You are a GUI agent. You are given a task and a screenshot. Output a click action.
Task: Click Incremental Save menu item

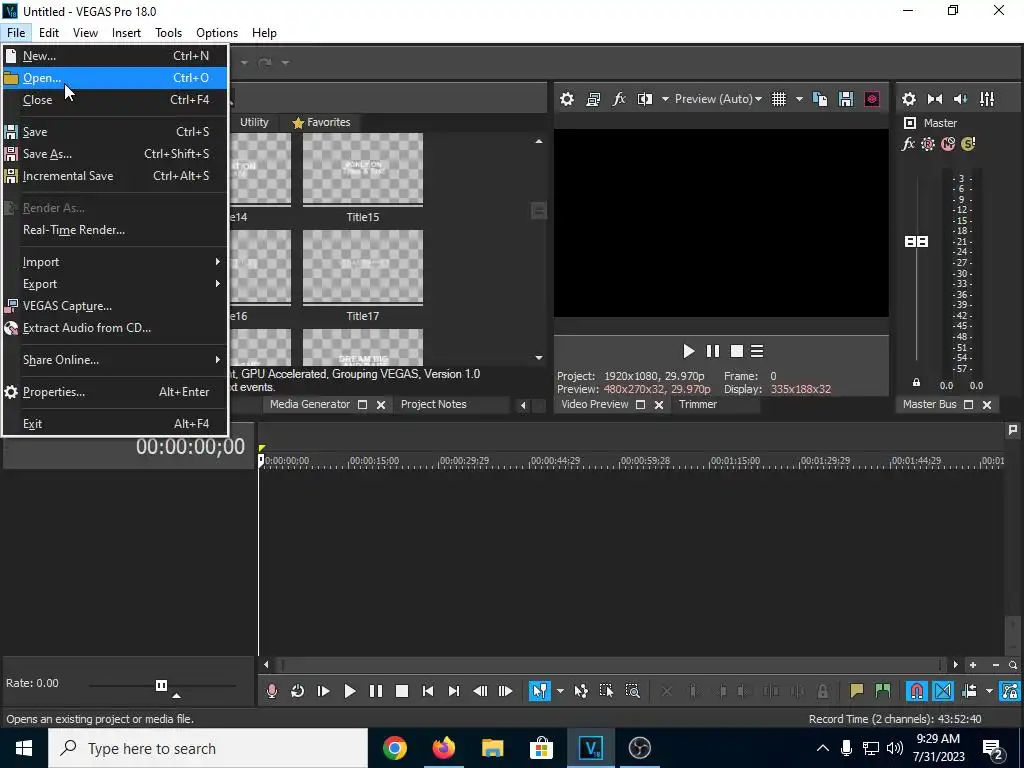pos(115,176)
